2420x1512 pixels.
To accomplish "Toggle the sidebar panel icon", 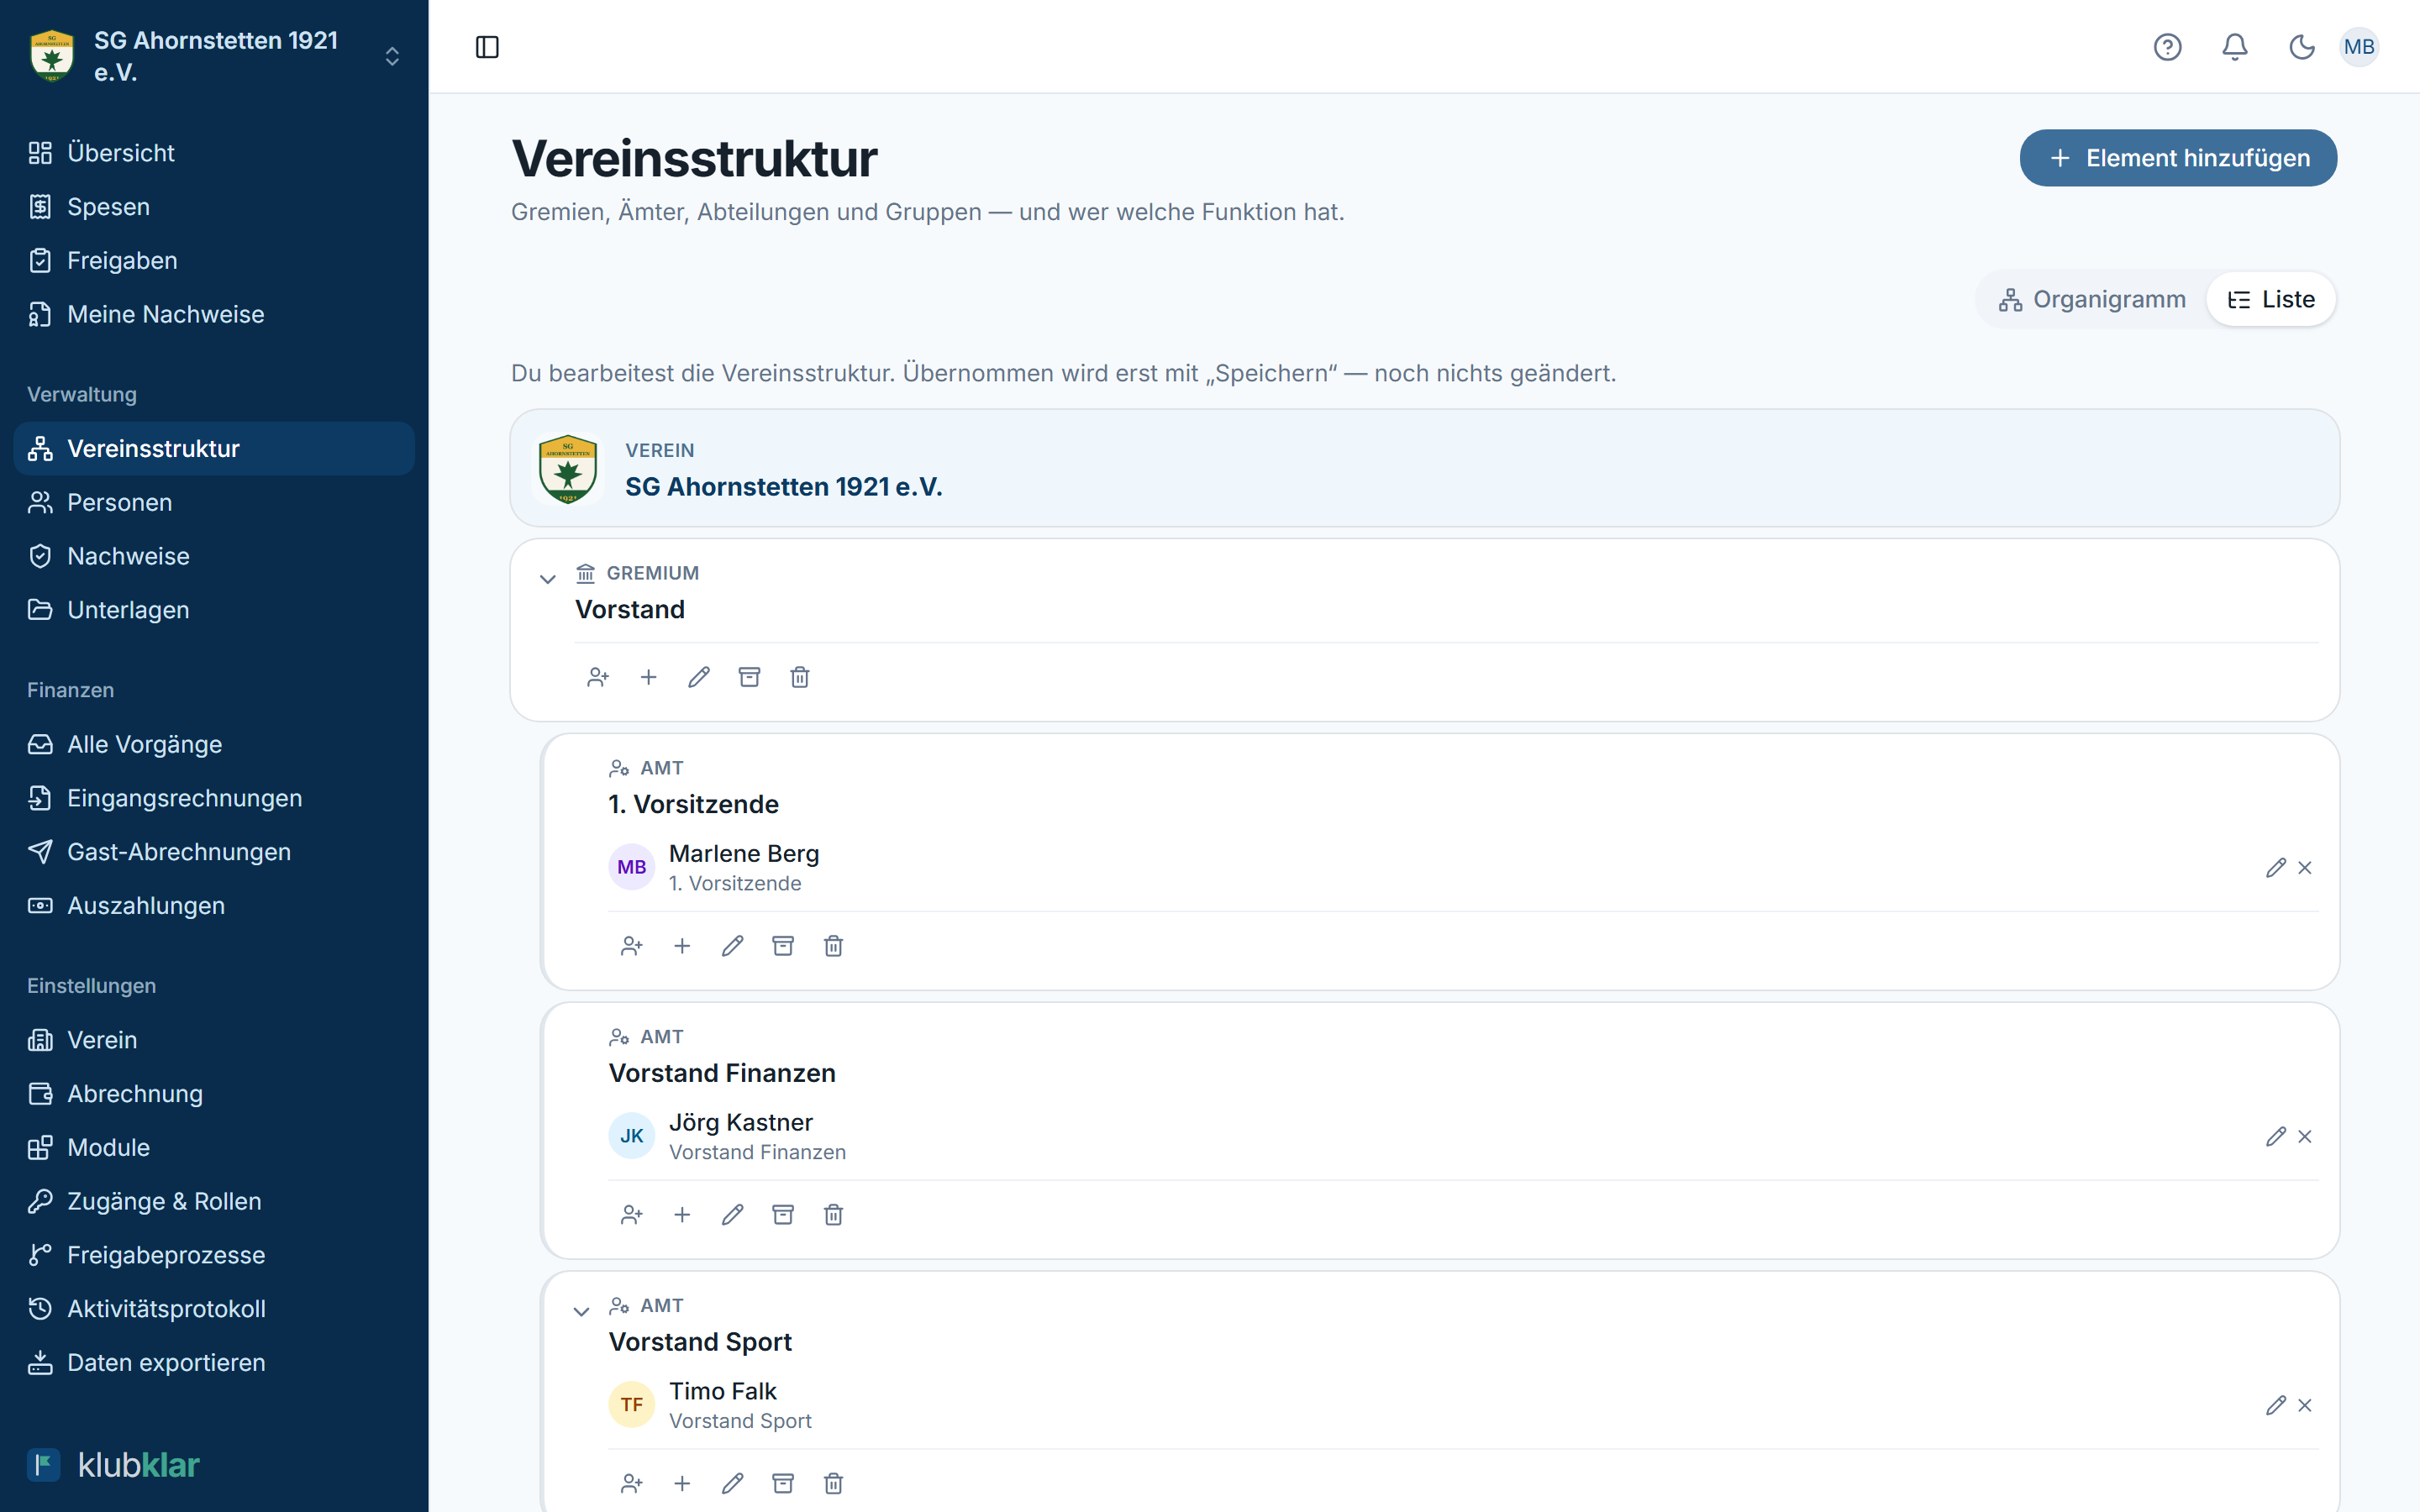I will (487, 47).
